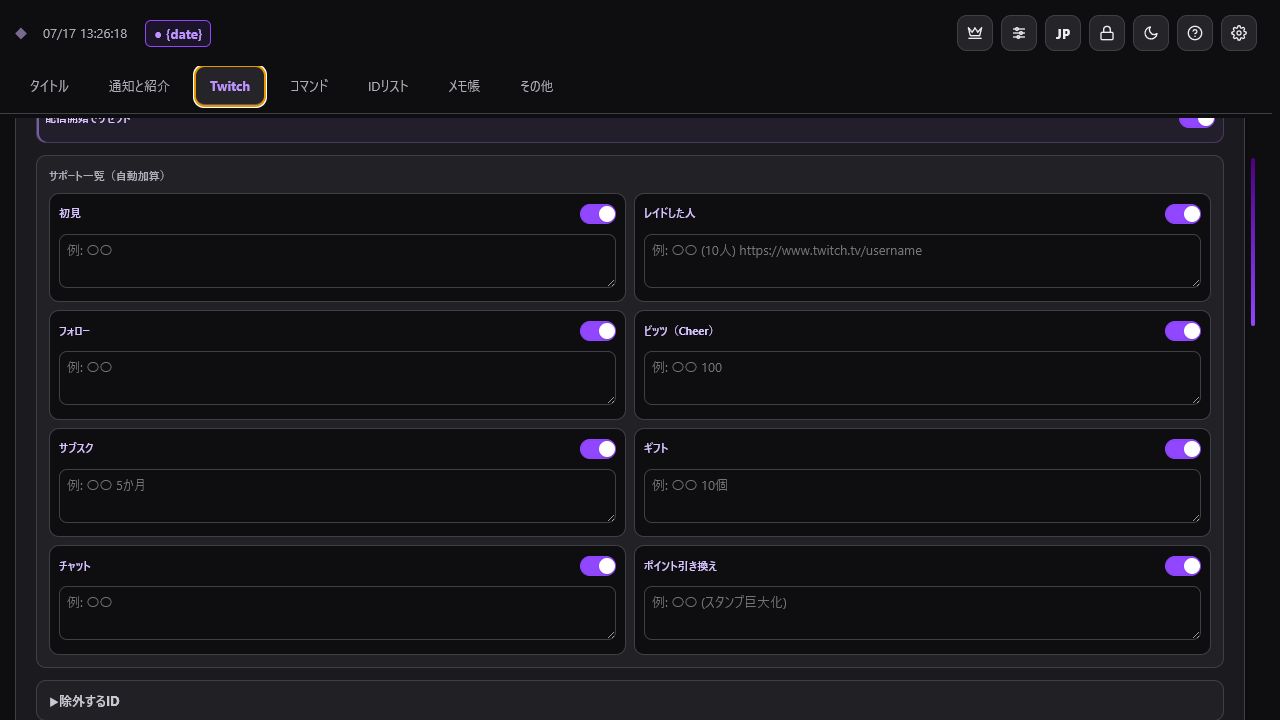This screenshot has width=1280, height=720.
Task: Select the Twitch tab
Action: (x=230, y=86)
